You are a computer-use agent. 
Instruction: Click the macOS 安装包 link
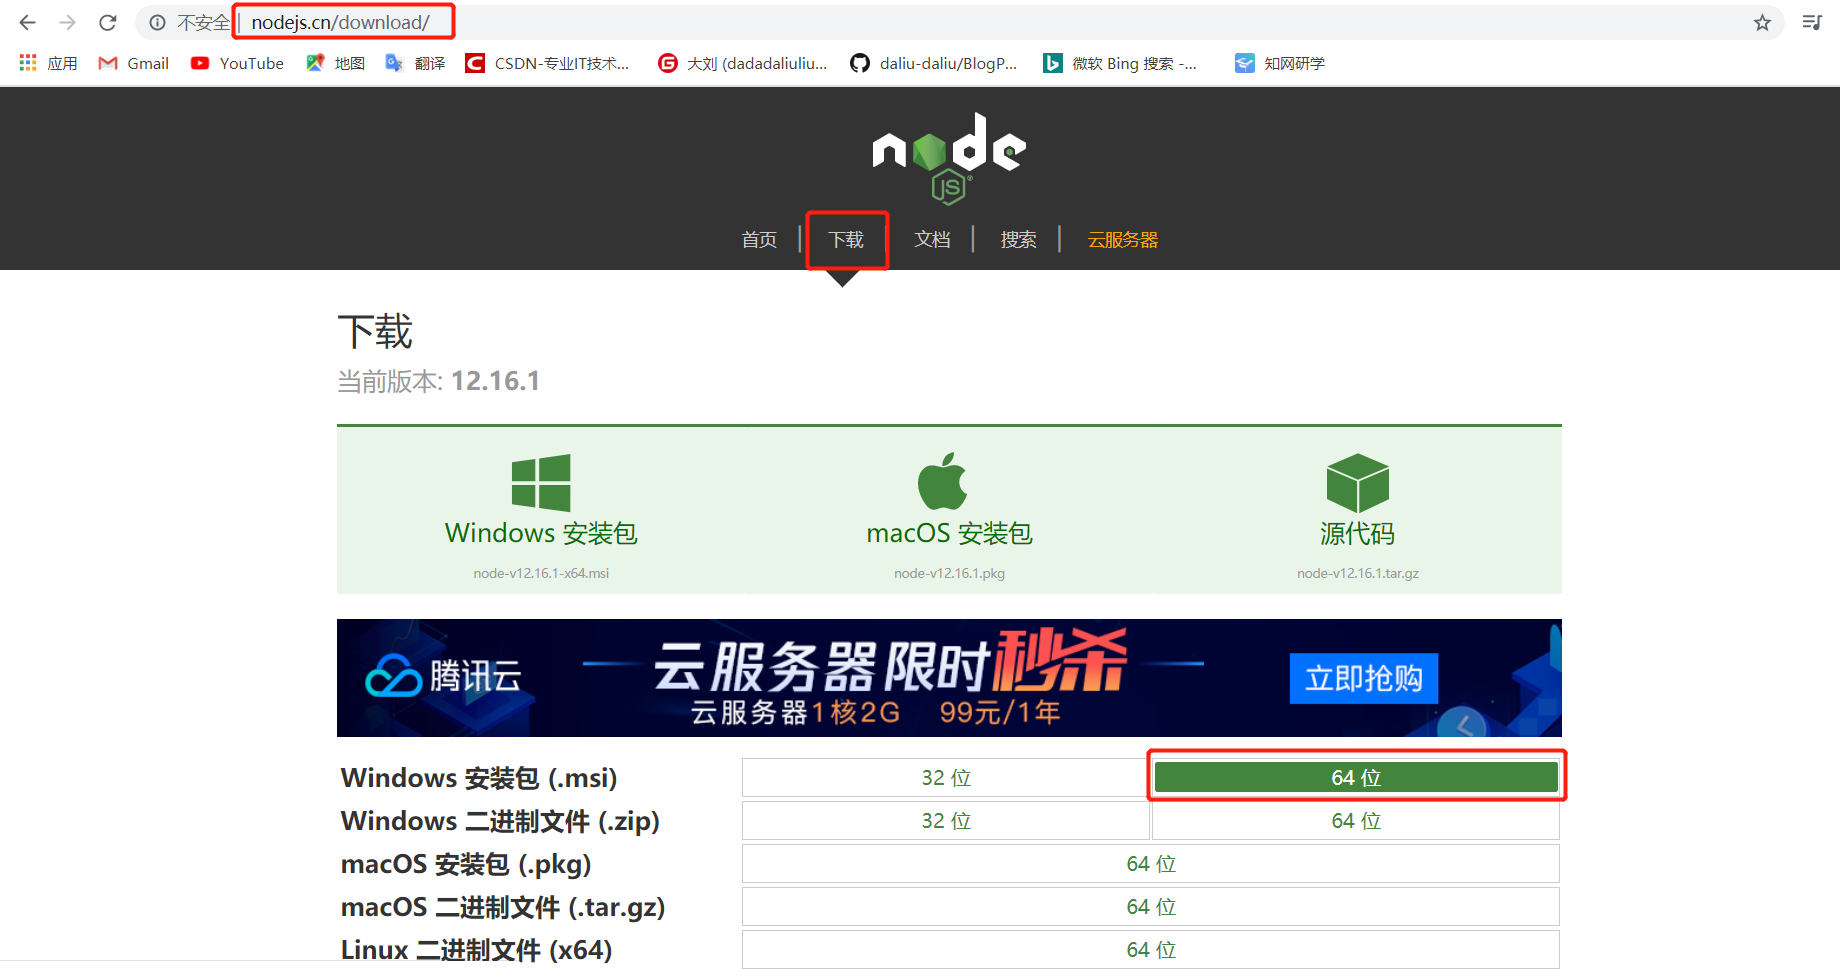(949, 533)
